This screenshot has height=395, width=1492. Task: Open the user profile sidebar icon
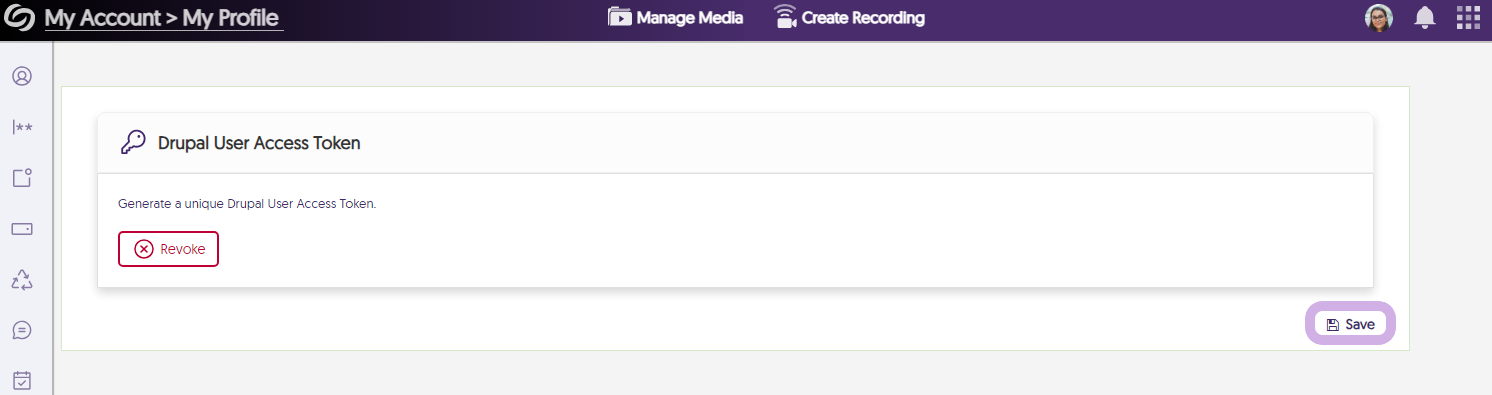coord(22,76)
